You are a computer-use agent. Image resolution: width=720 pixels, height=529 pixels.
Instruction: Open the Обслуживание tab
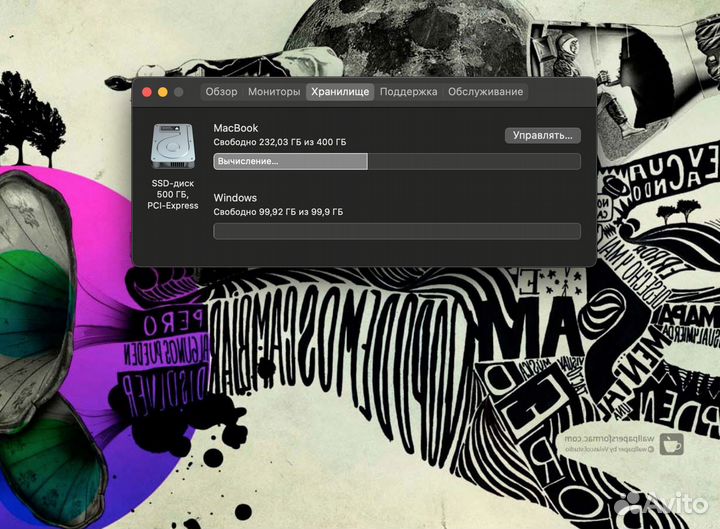coord(485,92)
